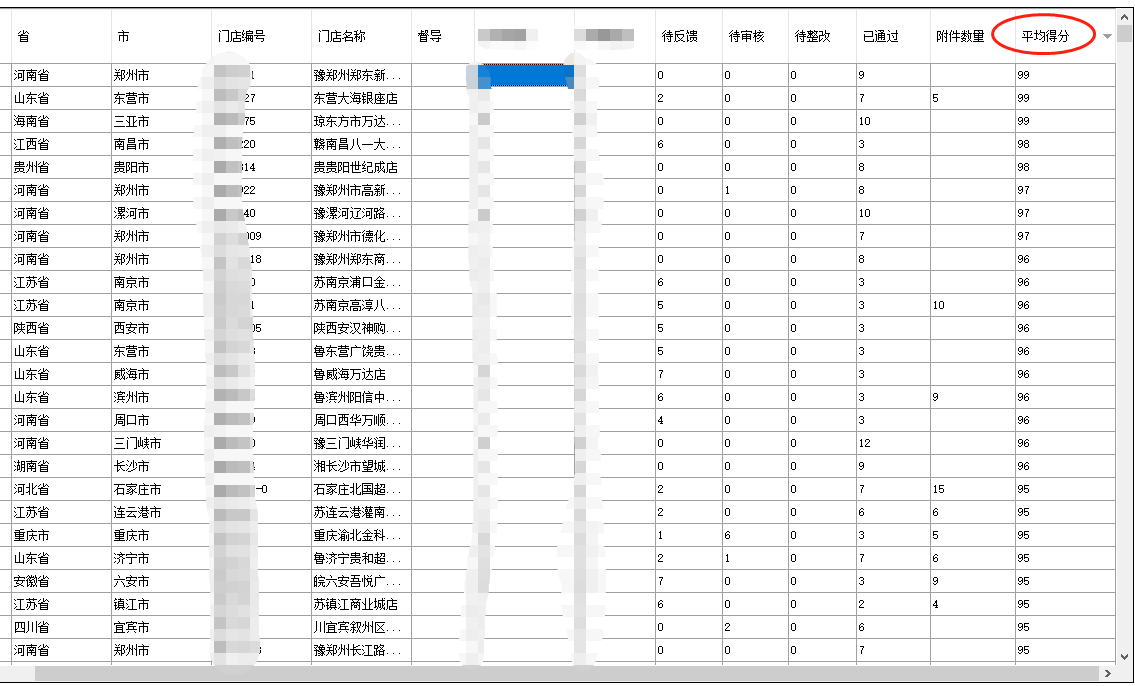The image size is (1135, 686).
Task: Click the 市 column header
Action: pos(123,37)
